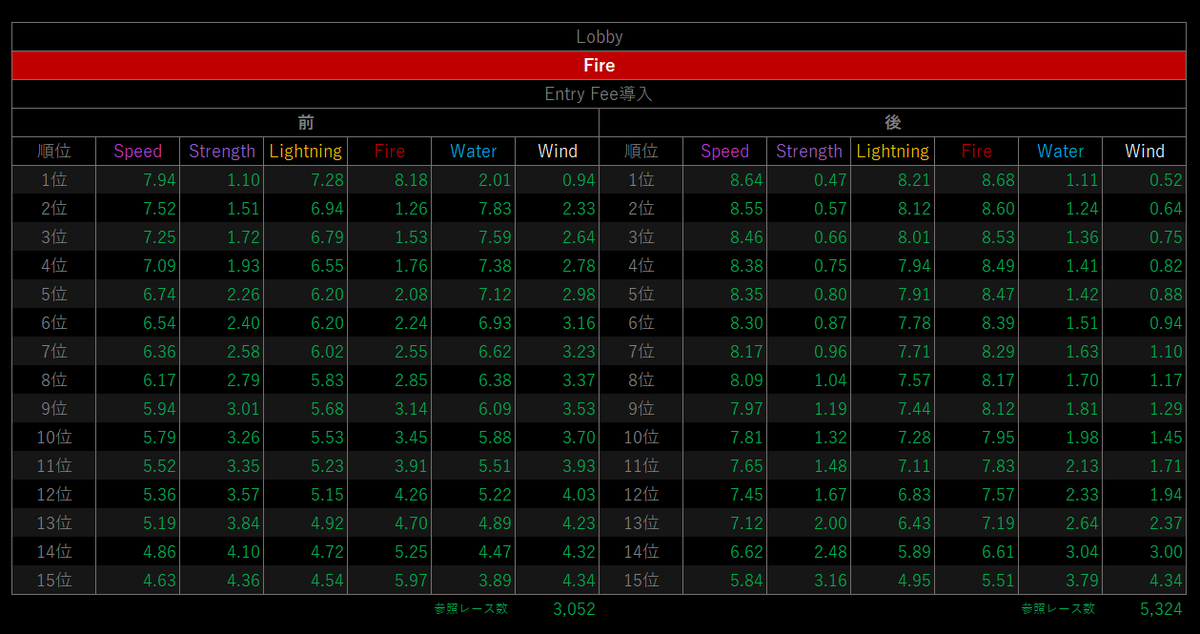Image resolution: width=1200 pixels, height=634 pixels.
Task: Click 前 Fire value 8.18 in 1位 row
Action: coord(410,180)
